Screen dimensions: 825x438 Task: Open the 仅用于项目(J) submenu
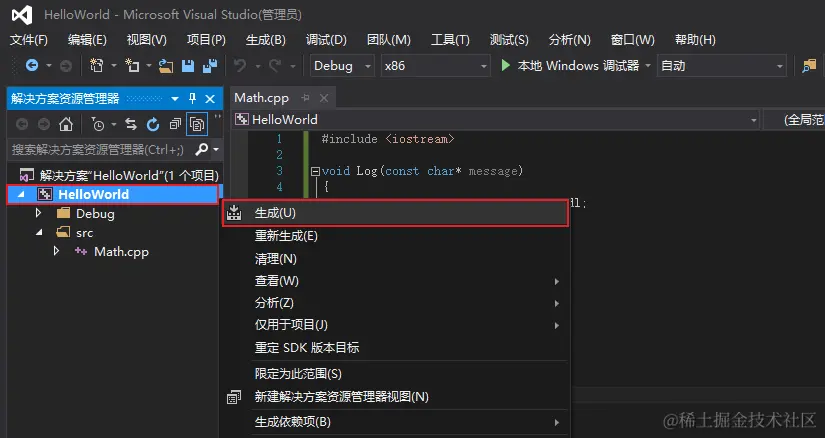pos(396,325)
